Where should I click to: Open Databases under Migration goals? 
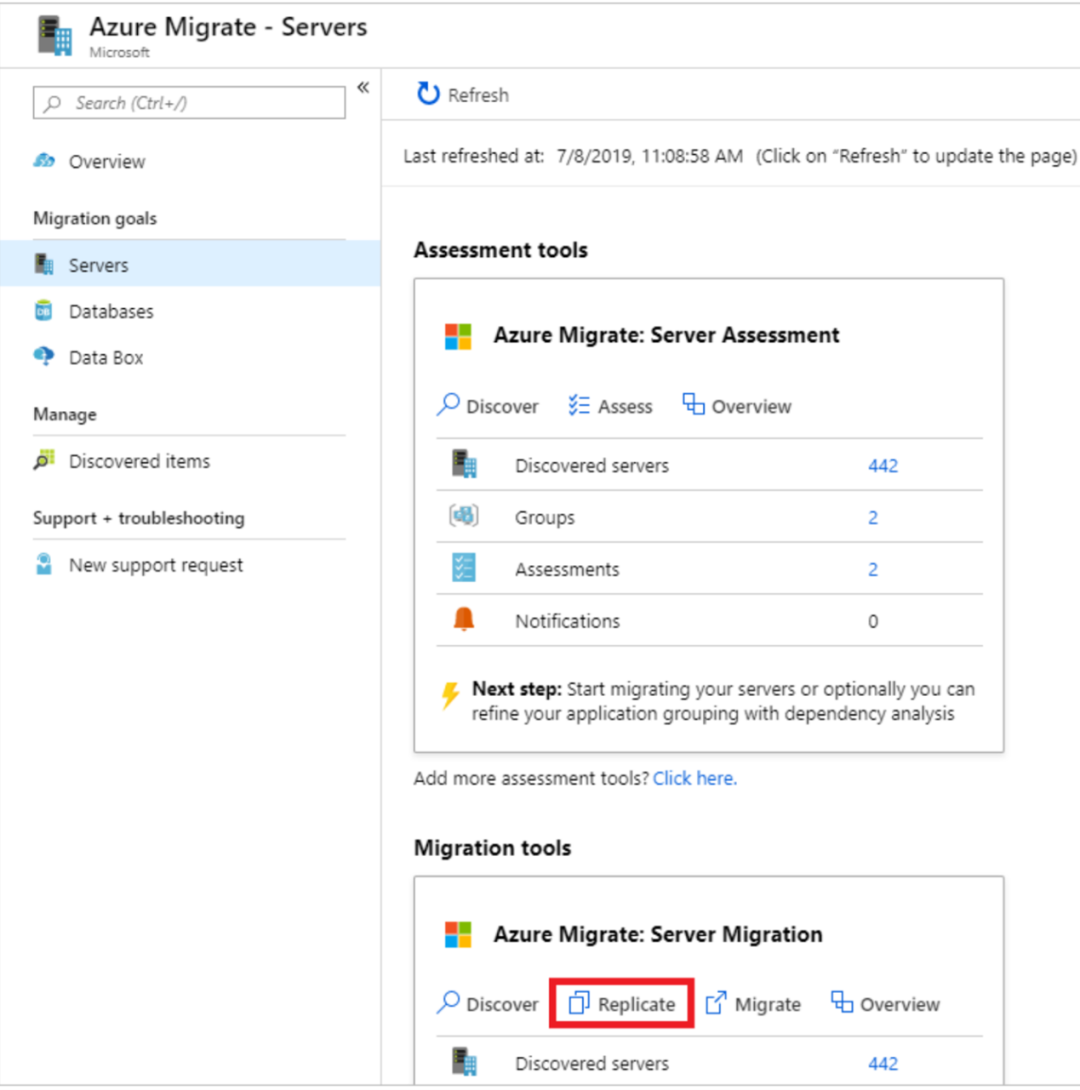[111, 311]
